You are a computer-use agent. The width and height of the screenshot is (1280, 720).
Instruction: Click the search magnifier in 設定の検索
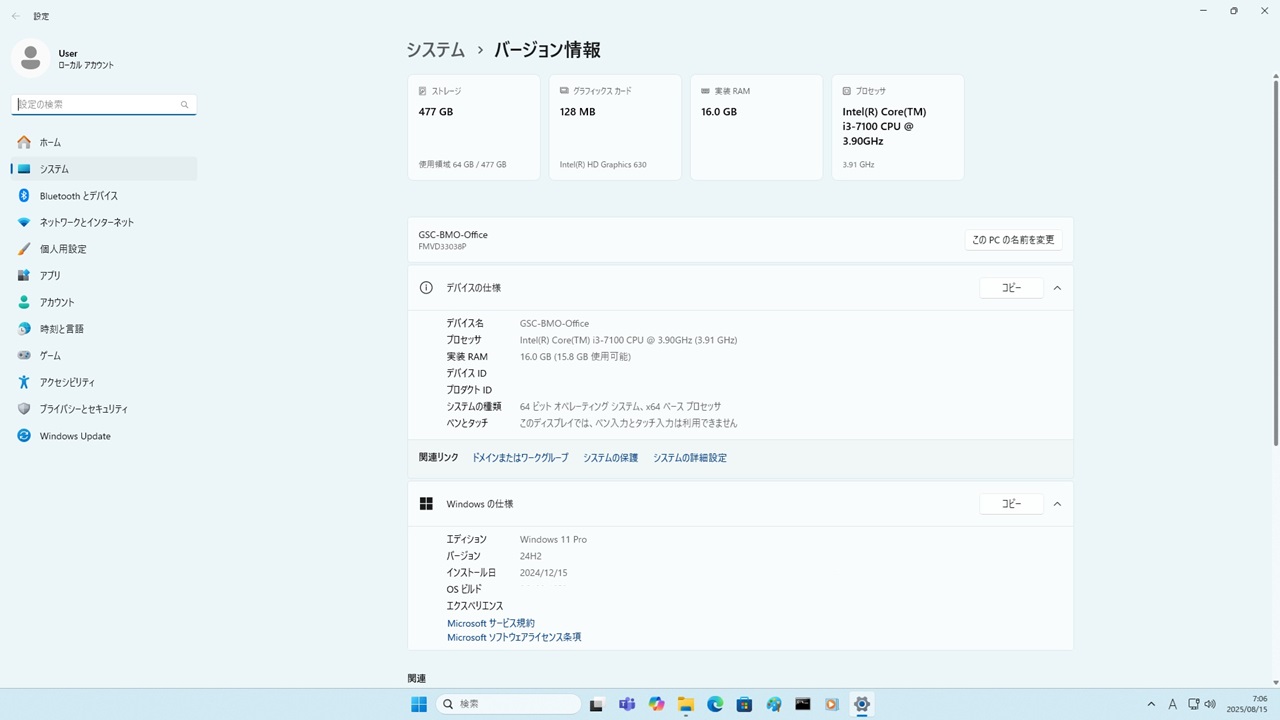click(x=185, y=104)
